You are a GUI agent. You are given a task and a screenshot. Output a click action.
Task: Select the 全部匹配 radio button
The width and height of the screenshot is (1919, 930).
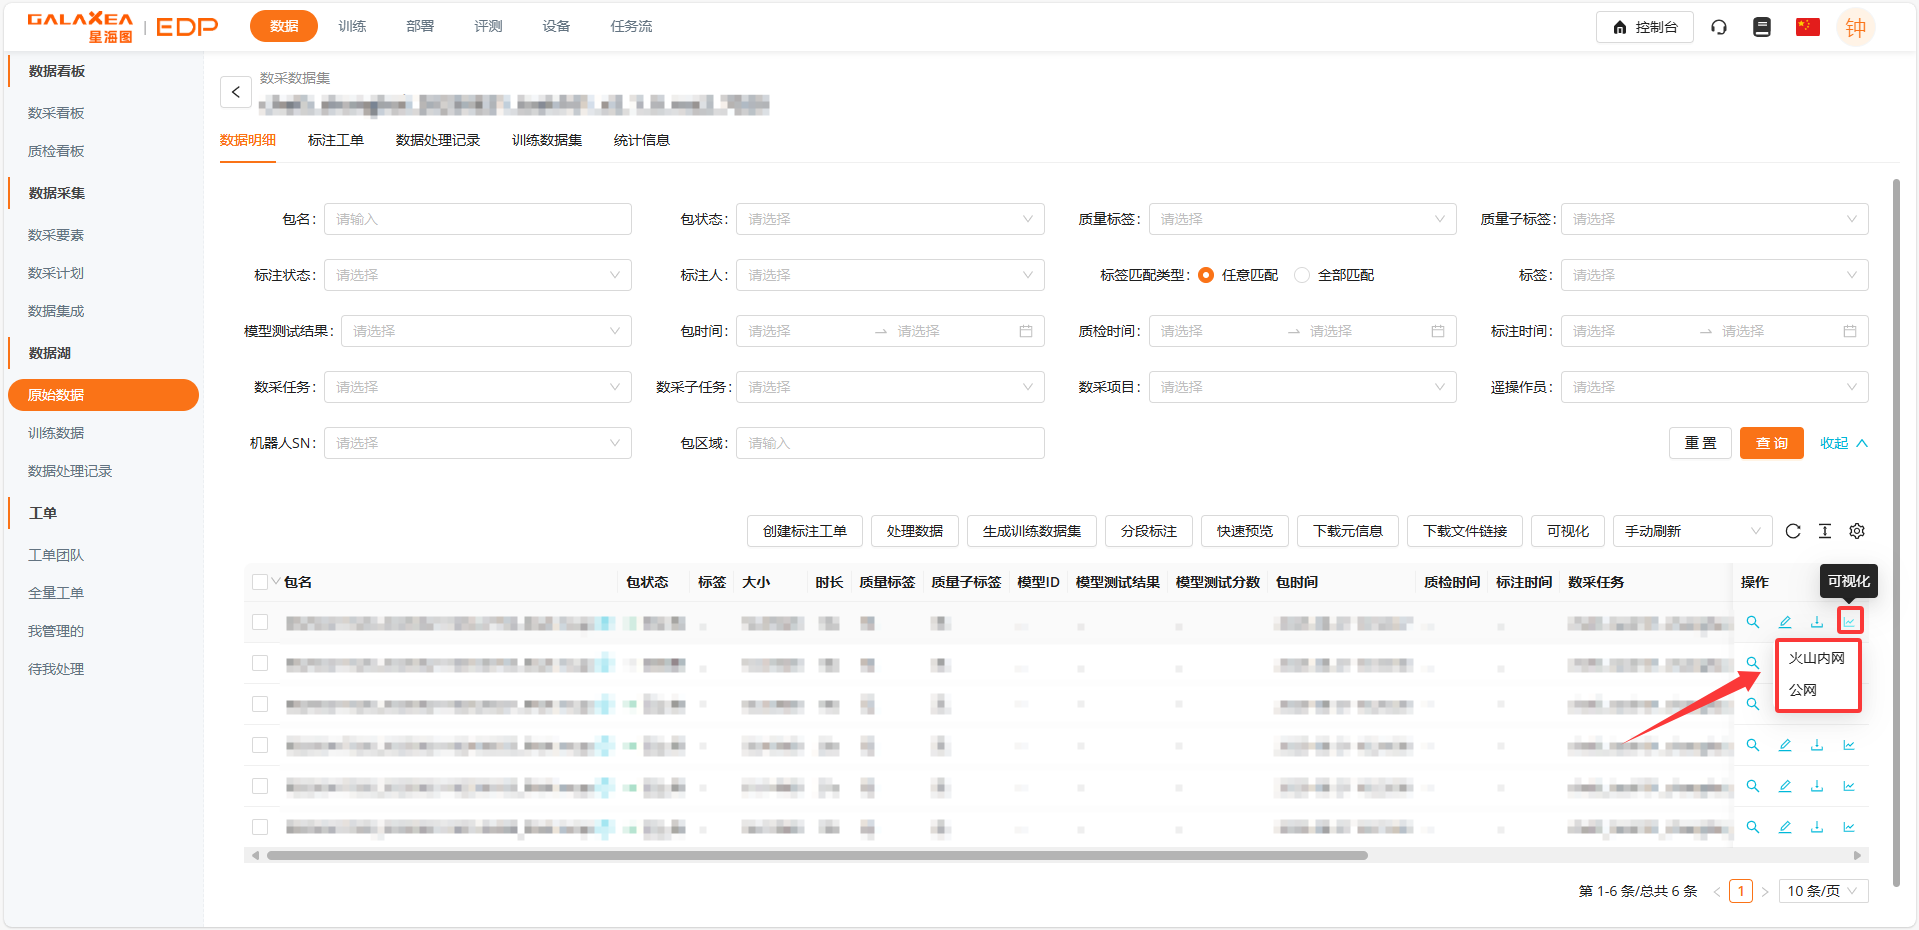coord(1302,275)
